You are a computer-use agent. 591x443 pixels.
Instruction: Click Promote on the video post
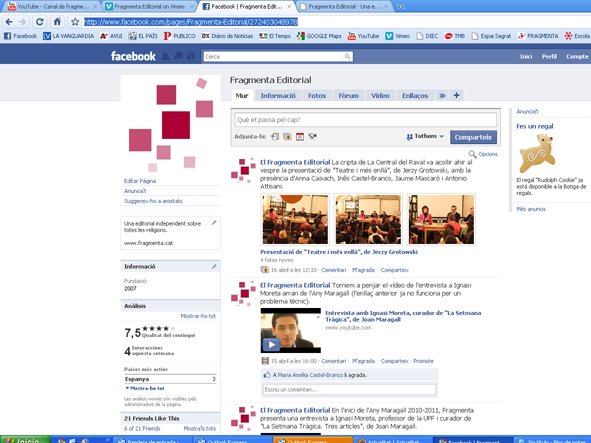pyautogui.click(x=423, y=361)
